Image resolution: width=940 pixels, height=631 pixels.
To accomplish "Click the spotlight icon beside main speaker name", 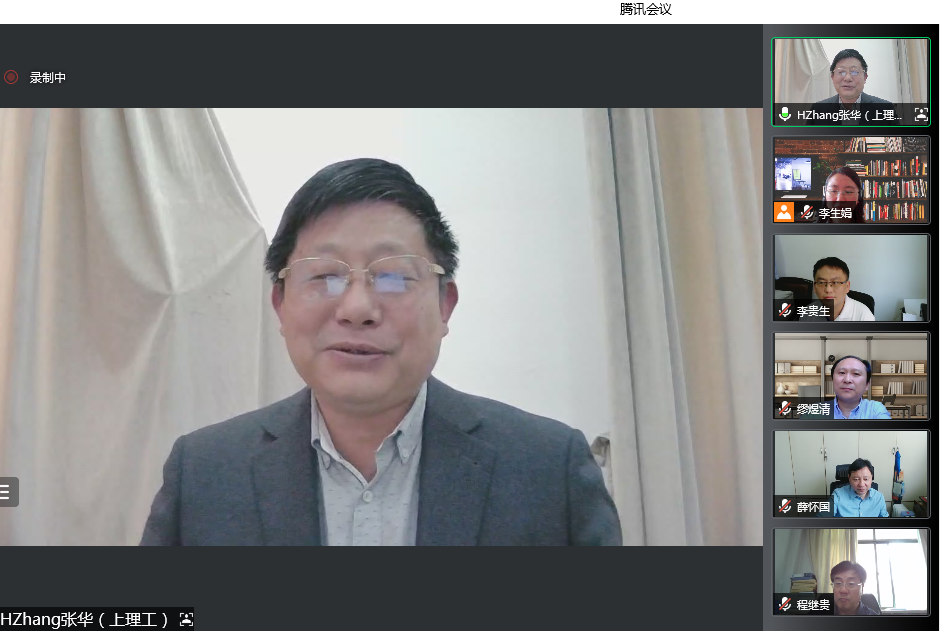I will [x=186, y=620].
